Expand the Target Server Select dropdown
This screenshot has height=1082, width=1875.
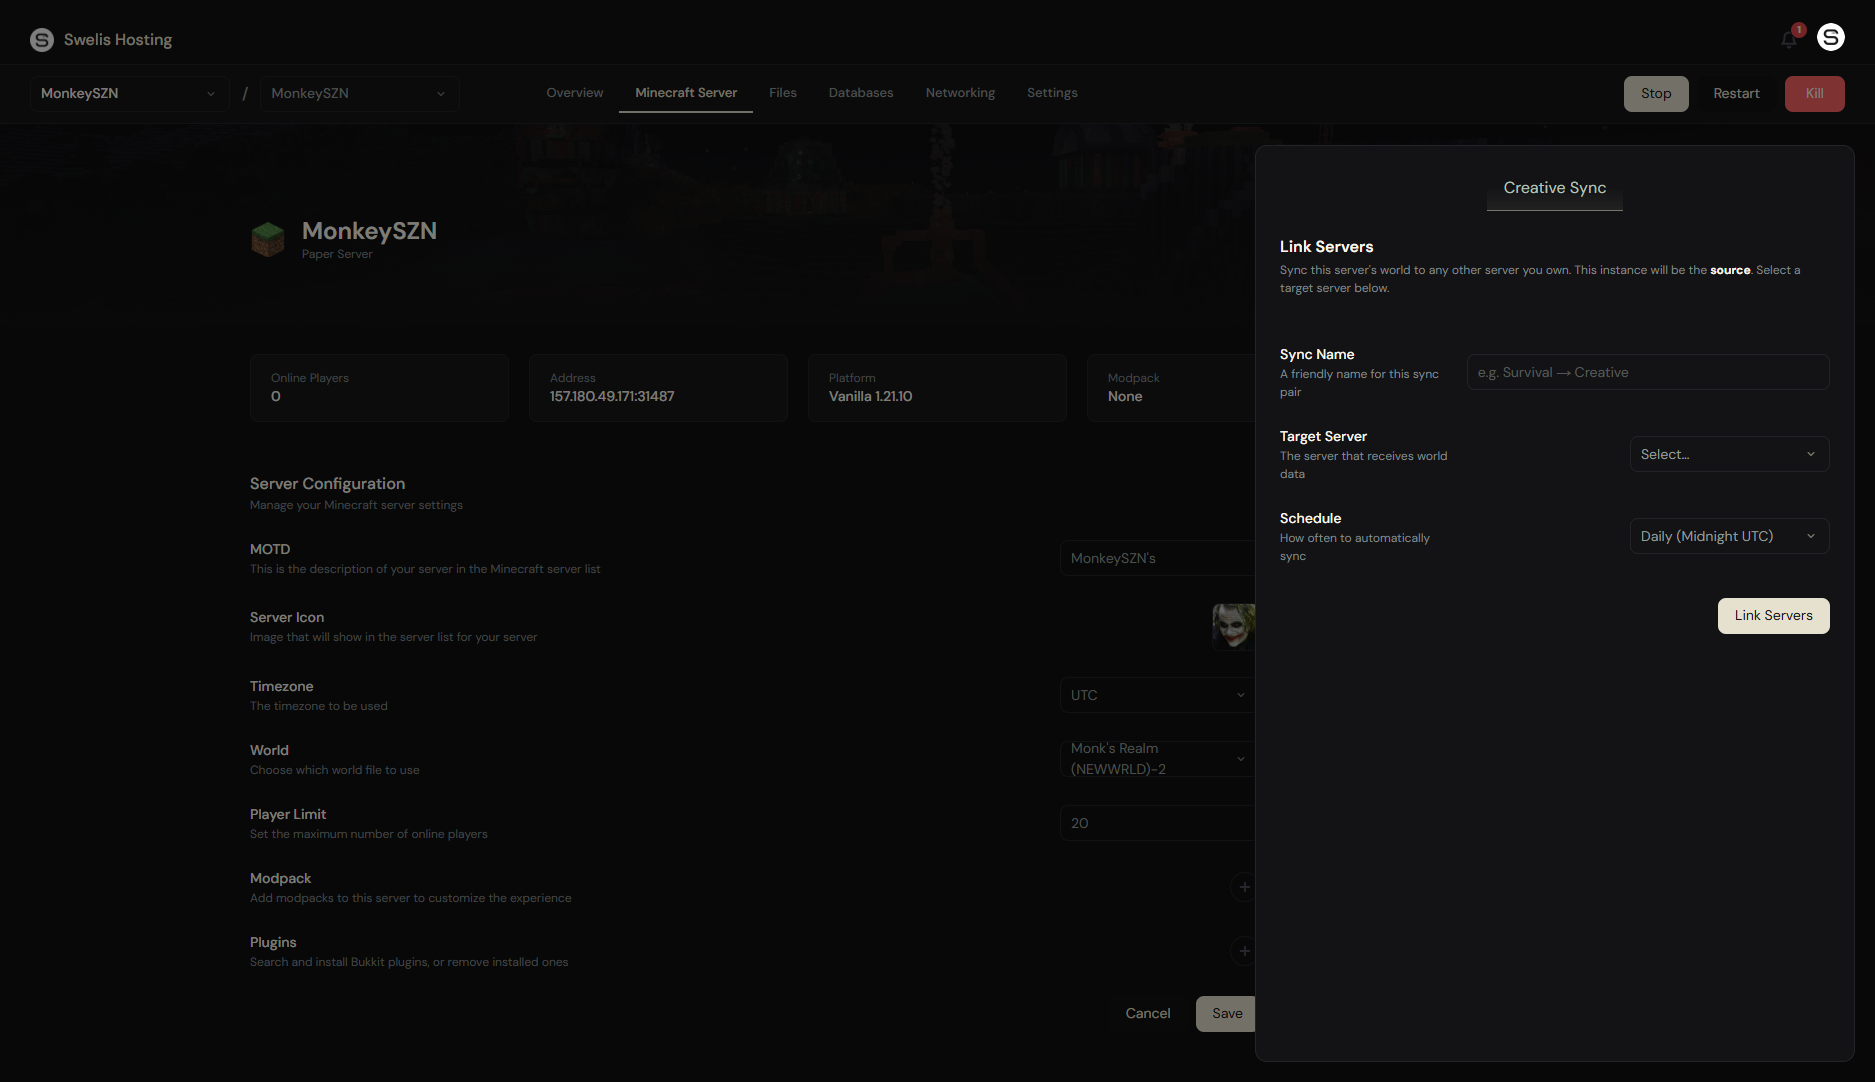(1728, 454)
